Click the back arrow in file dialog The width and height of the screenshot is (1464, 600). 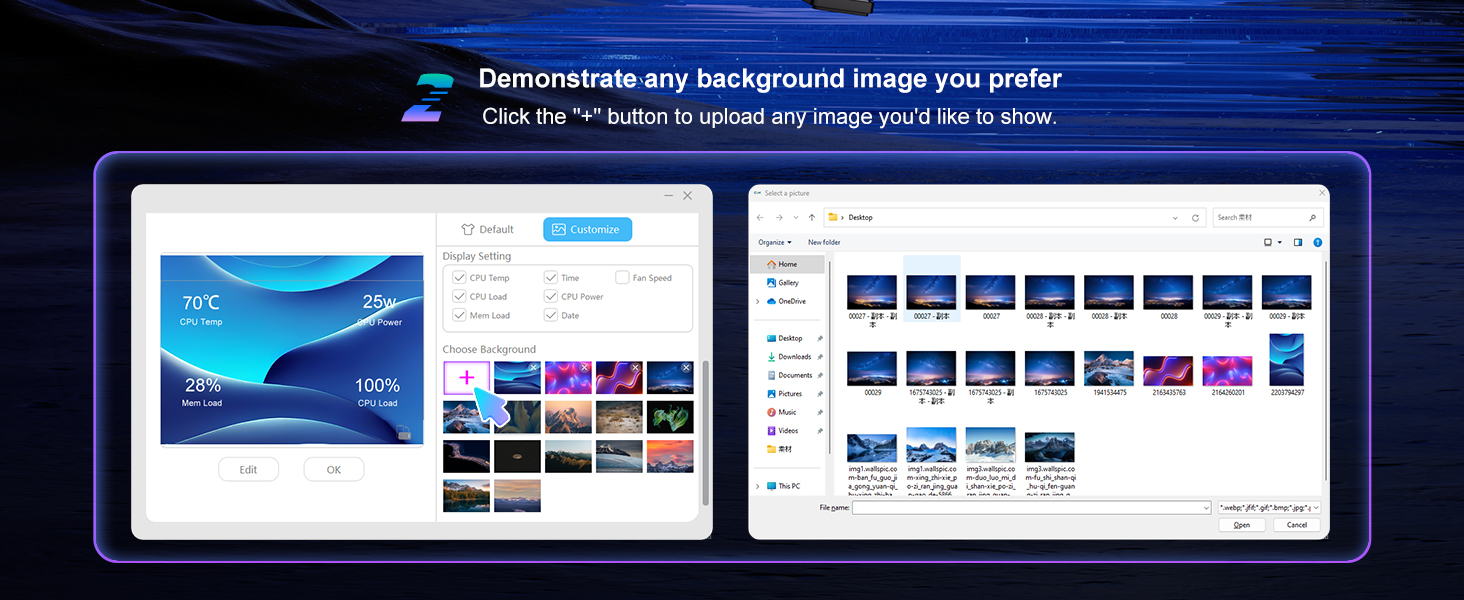(x=761, y=217)
